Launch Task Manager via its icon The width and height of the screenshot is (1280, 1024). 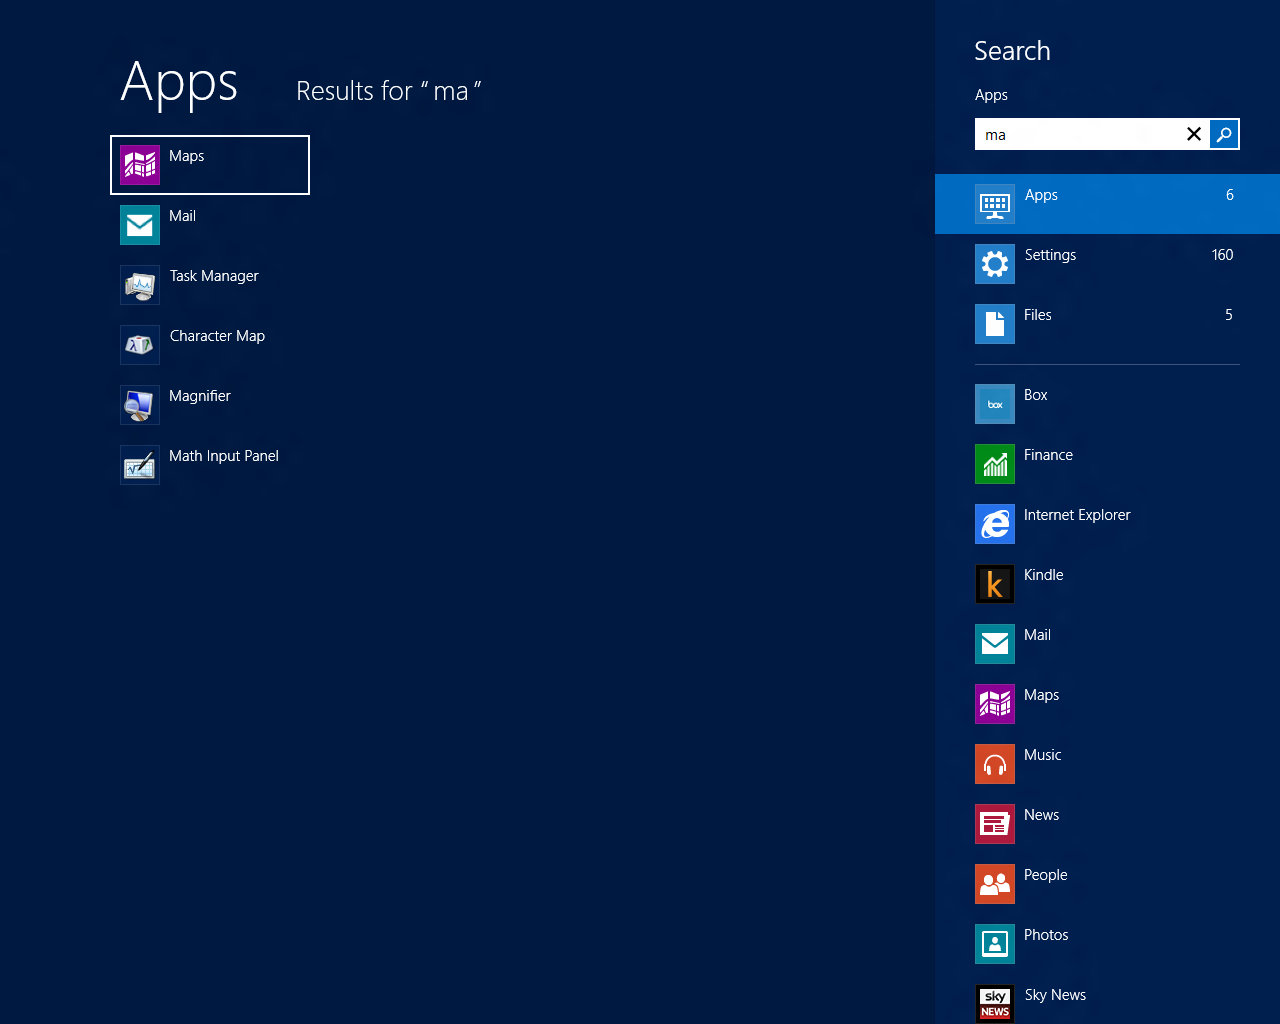coord(140,285)
